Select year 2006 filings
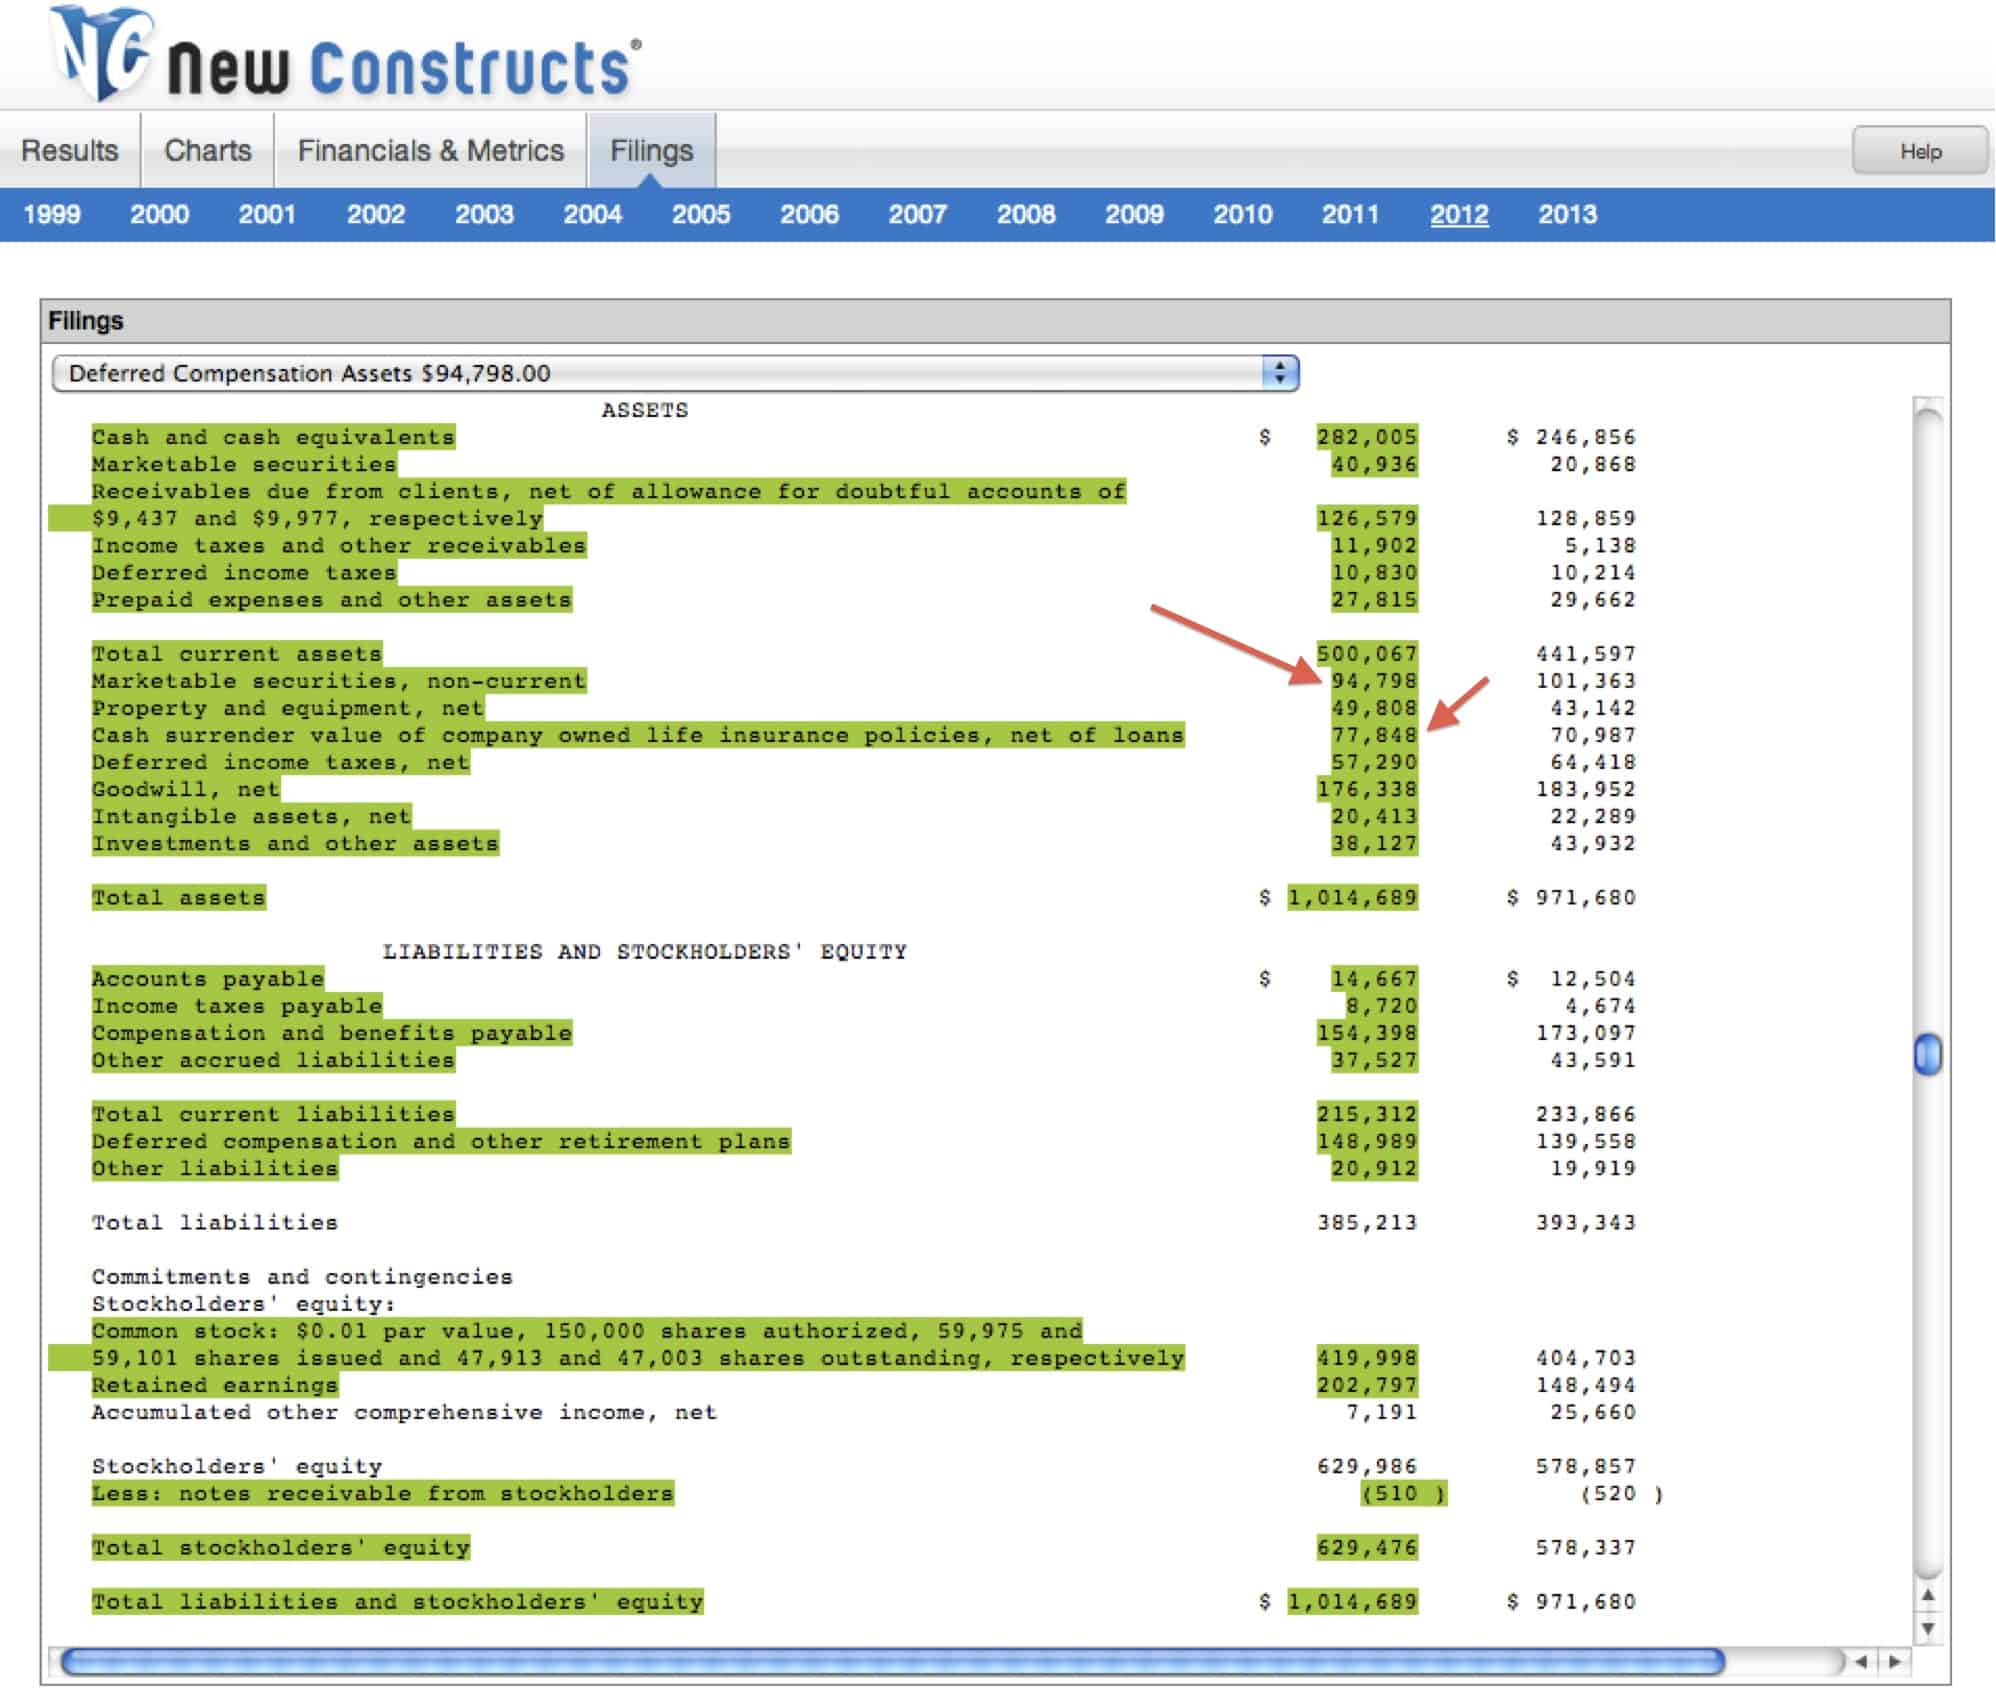 click(x=810, y=214)
